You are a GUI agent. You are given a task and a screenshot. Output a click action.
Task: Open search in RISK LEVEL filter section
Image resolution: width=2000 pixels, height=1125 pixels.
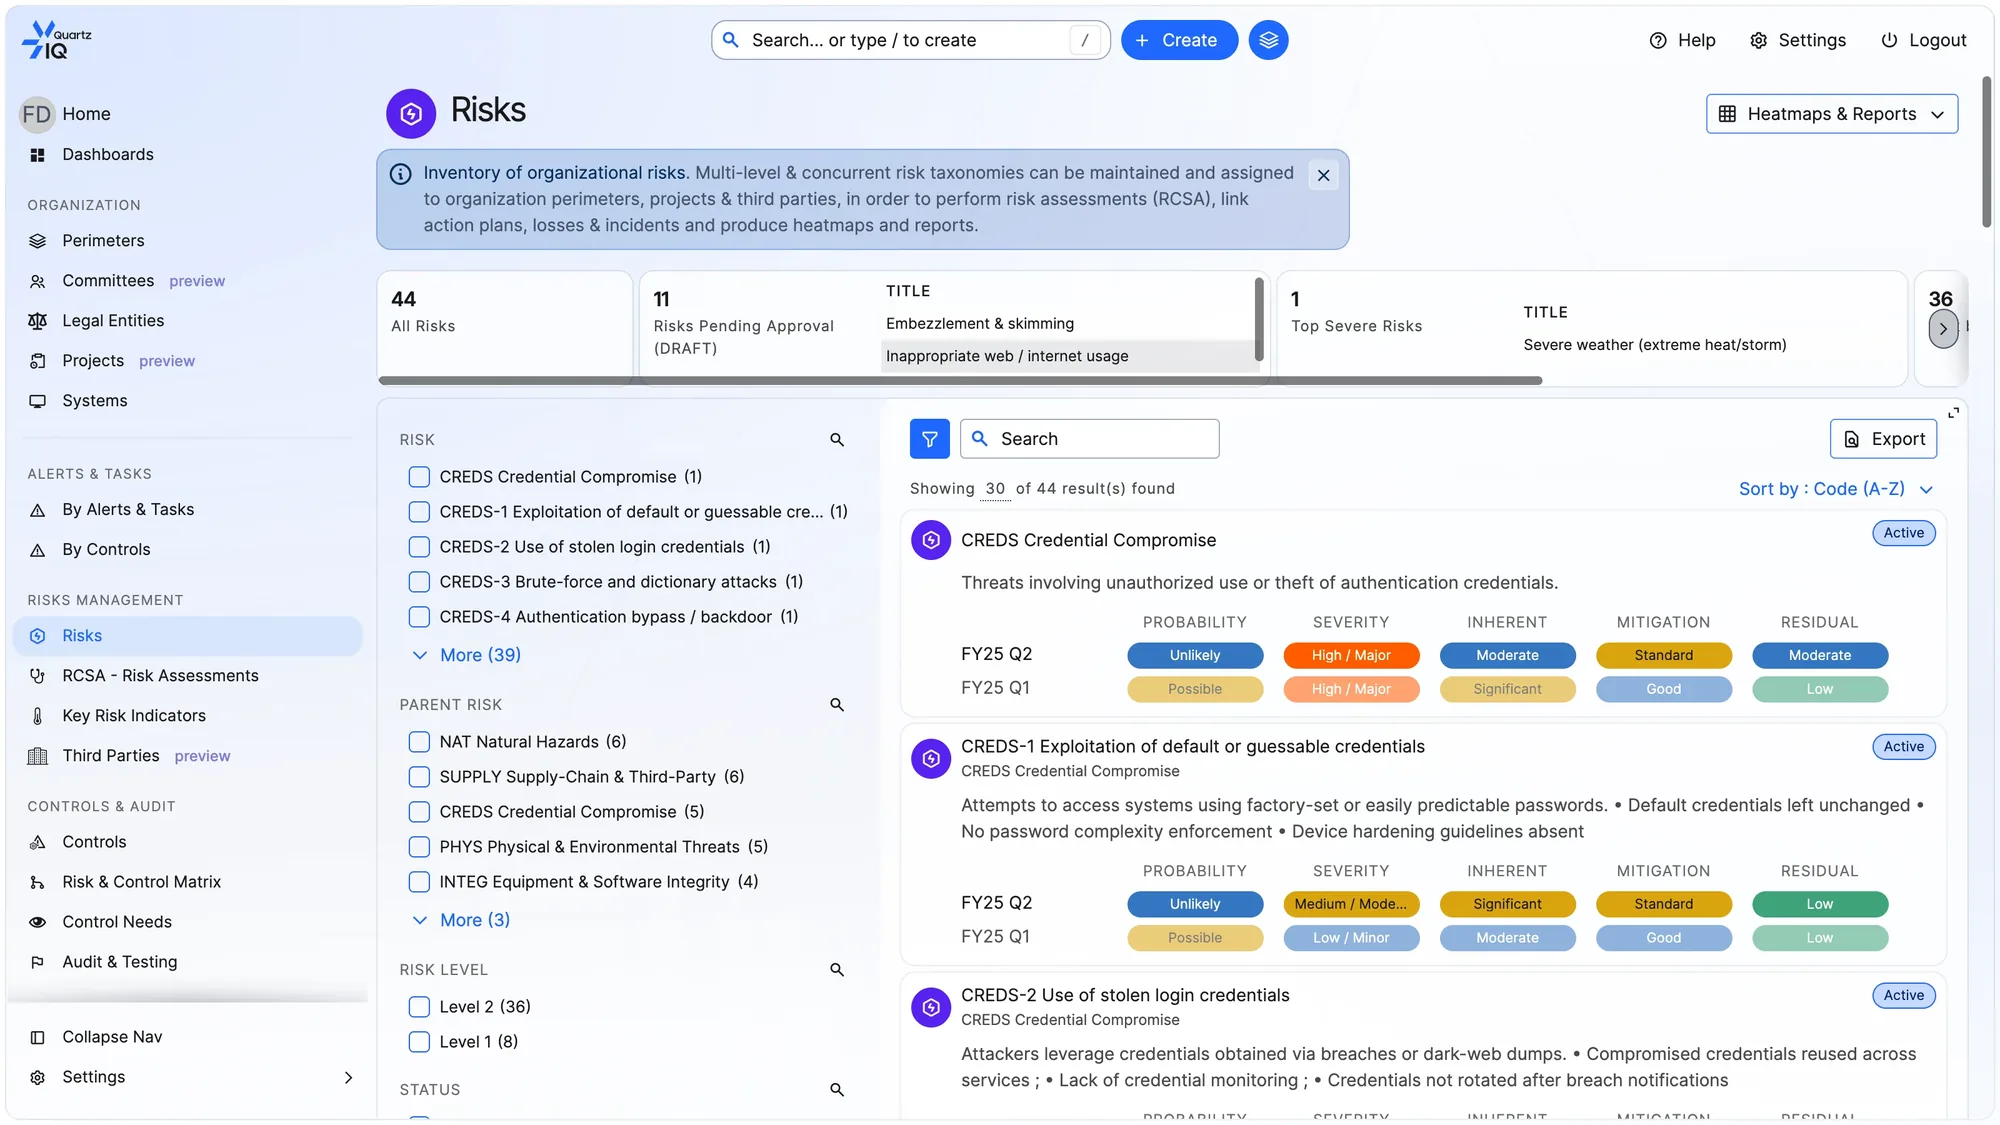pos(837,970)
